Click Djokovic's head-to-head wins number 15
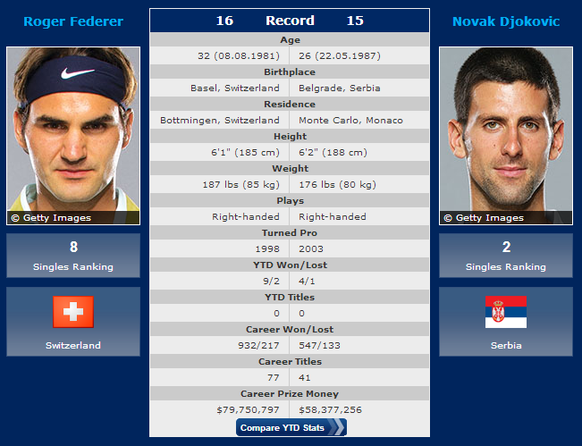This screenshot has width=582, height=446. coord(355,20)
